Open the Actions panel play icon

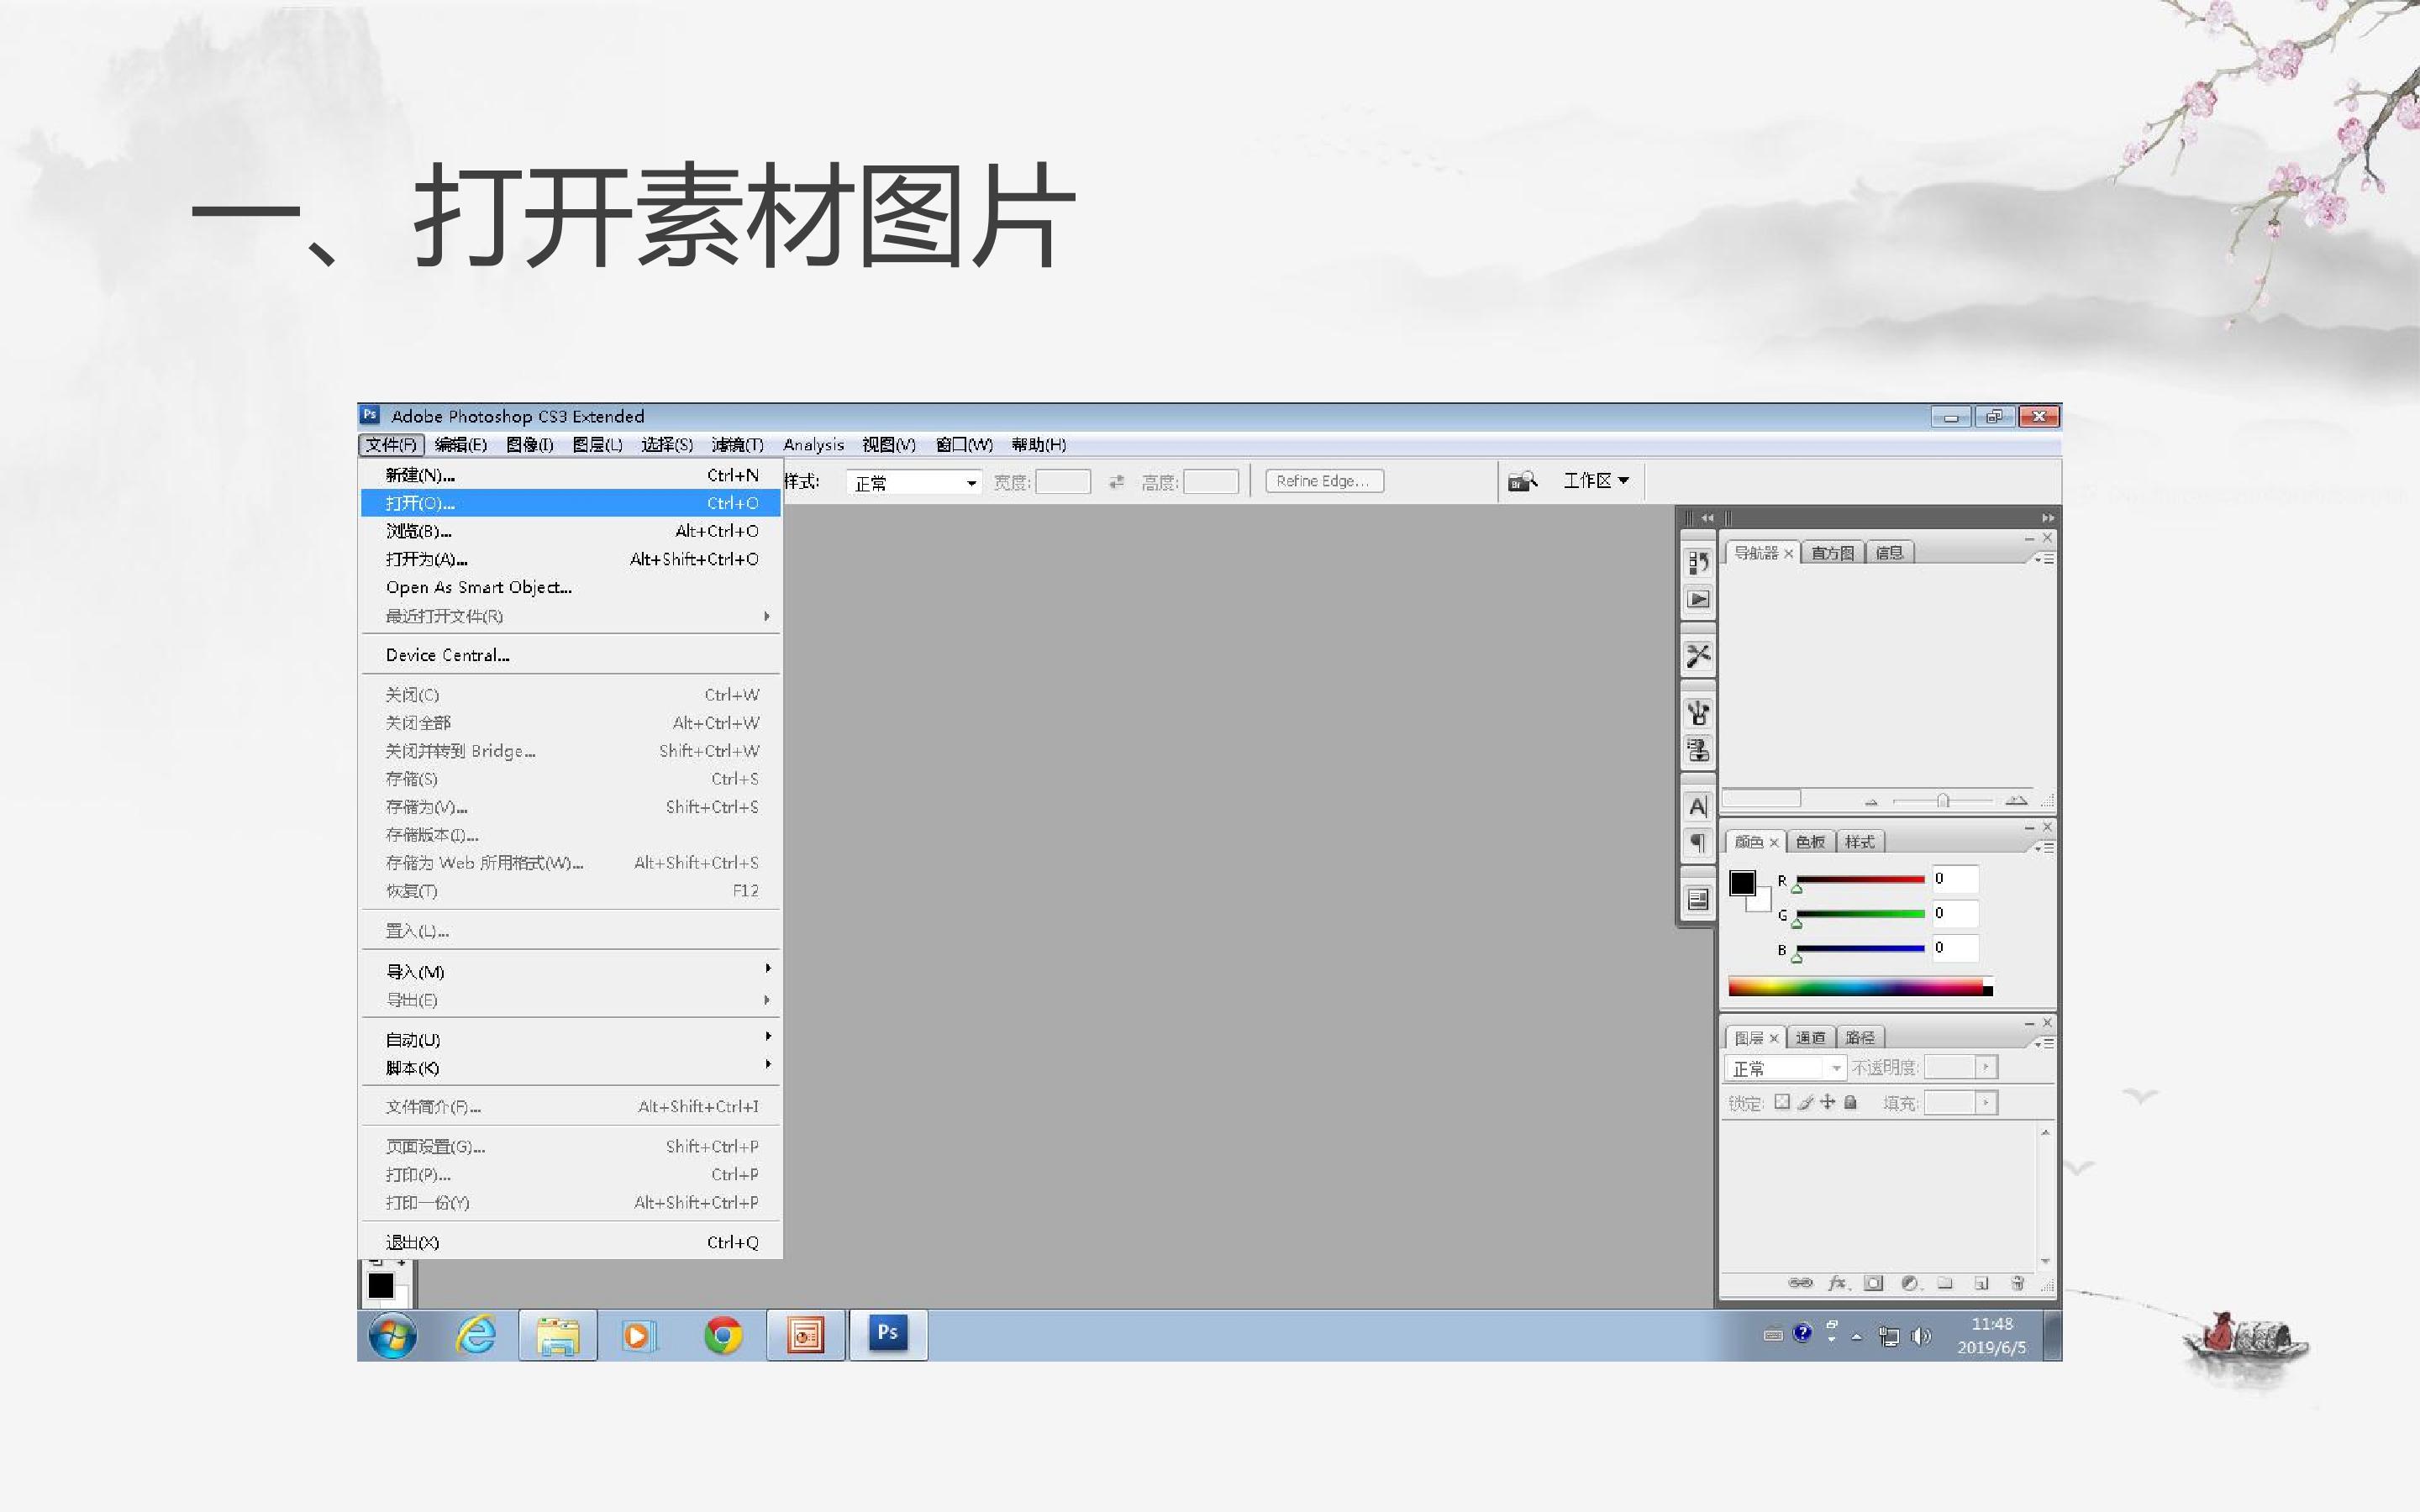[x=1698, y=600]
